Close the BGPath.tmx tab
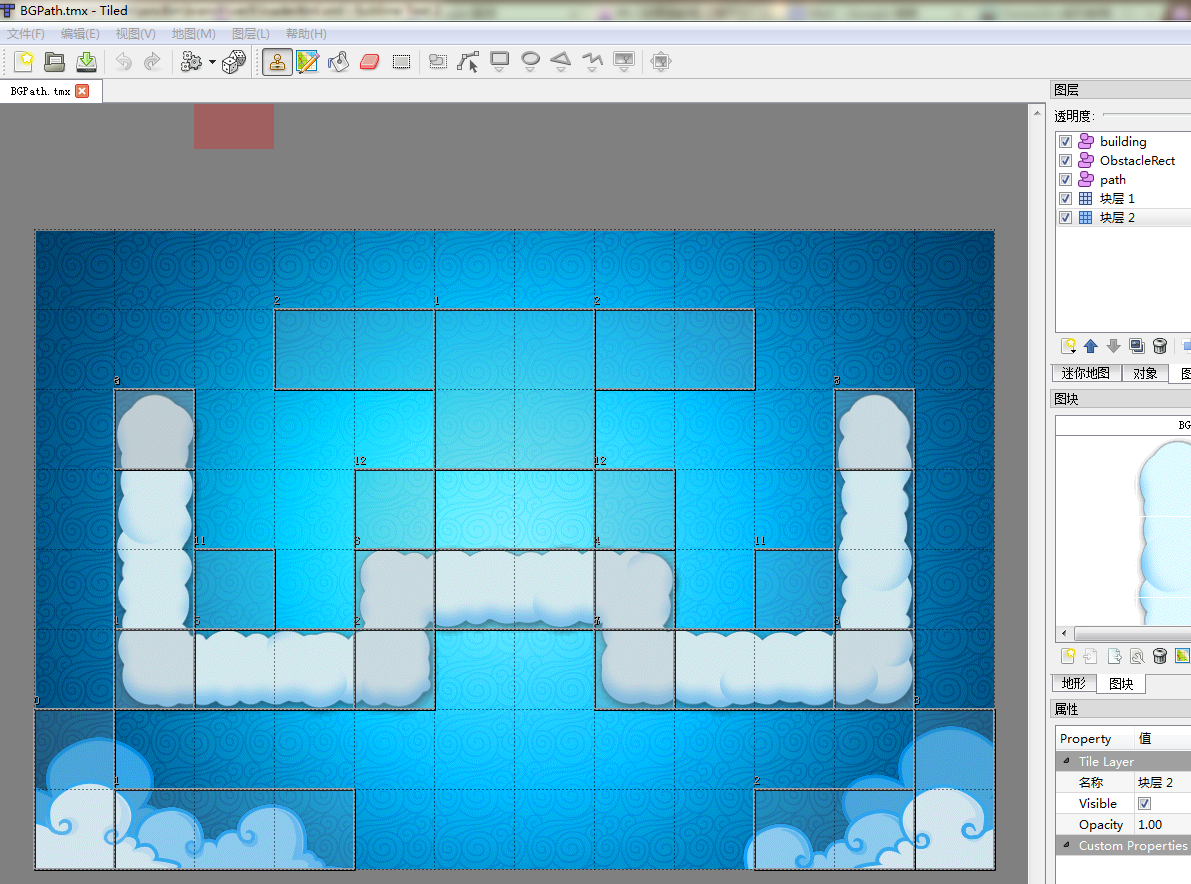The width and height of the screenshot is (1191, 884). [82, 91]
